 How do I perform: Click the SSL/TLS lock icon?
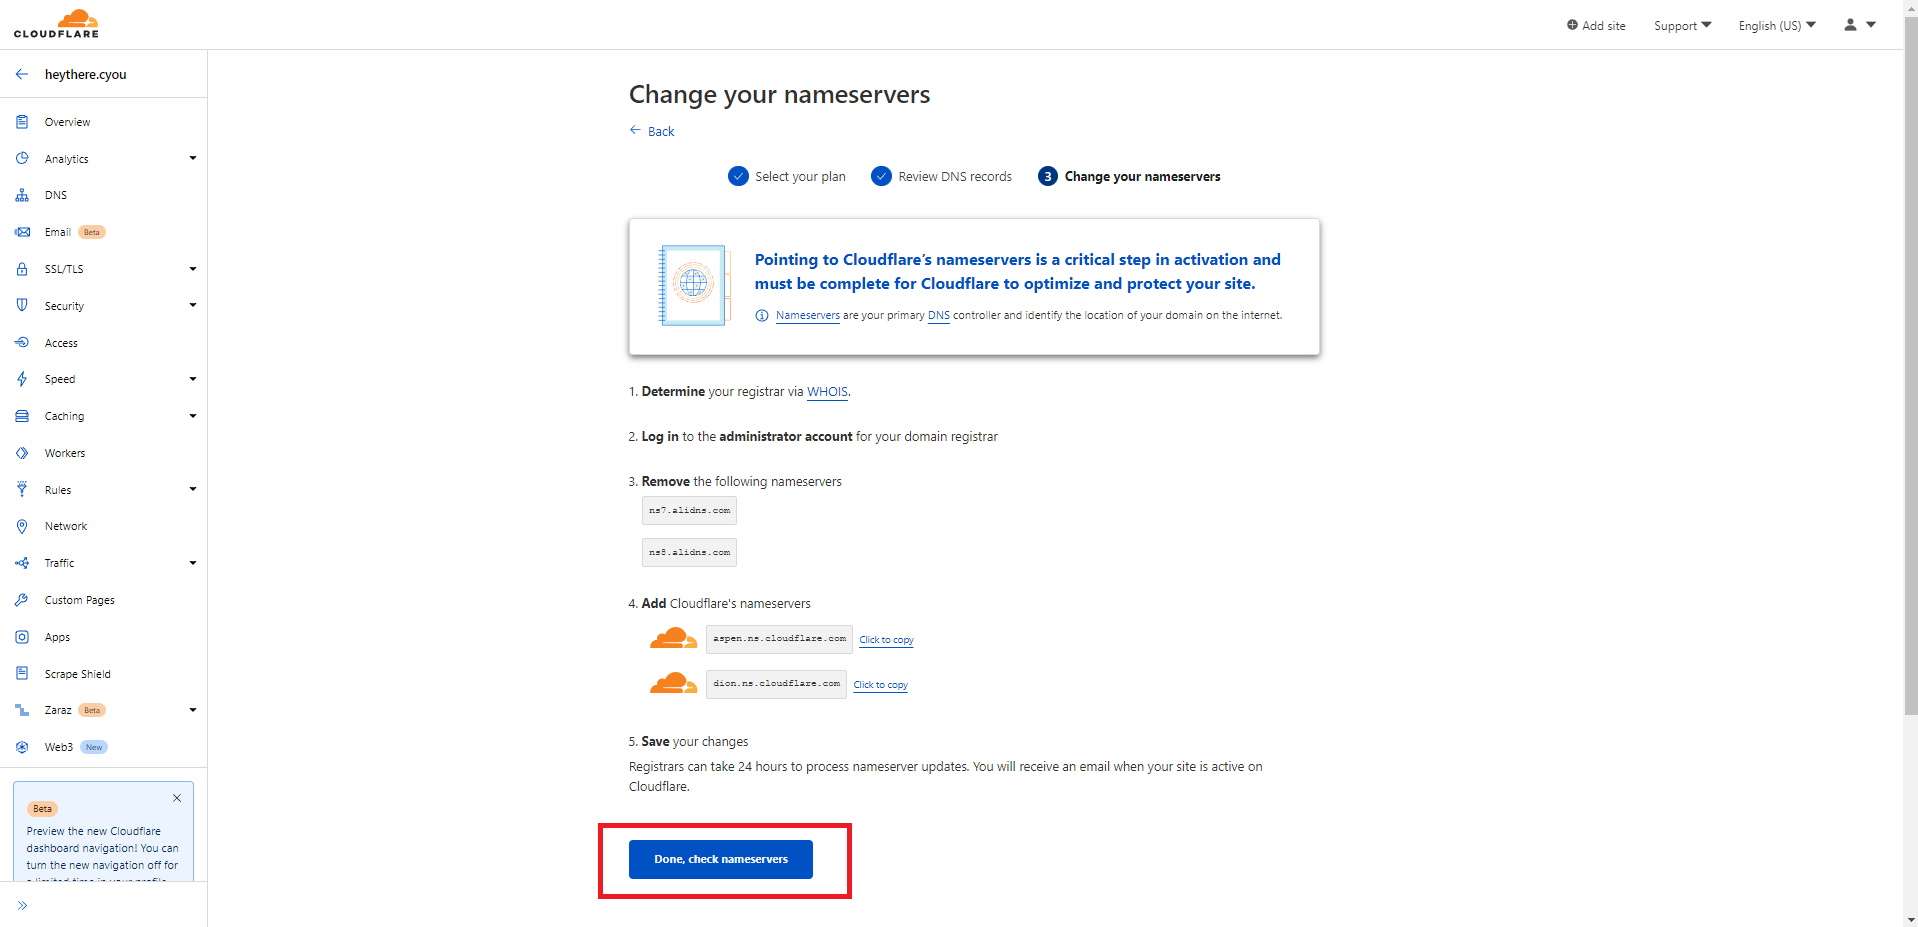pos(22,269)
